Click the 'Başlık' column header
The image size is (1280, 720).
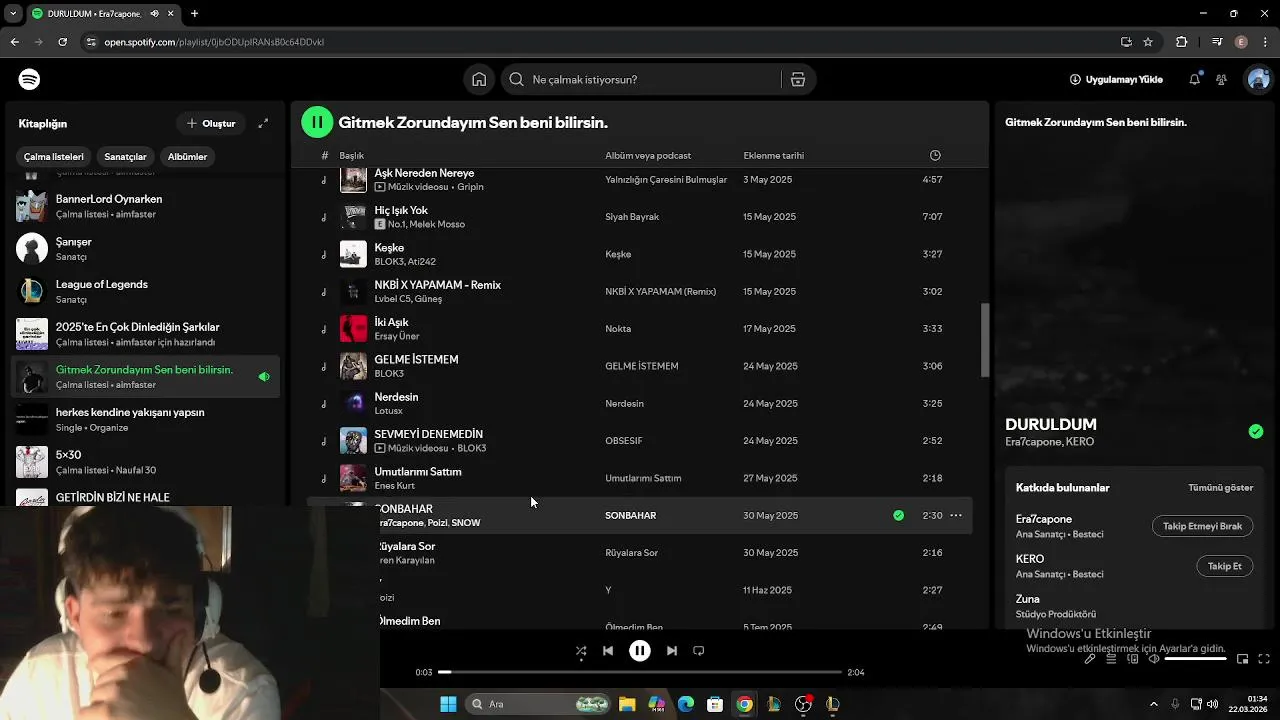click(351, 155)
